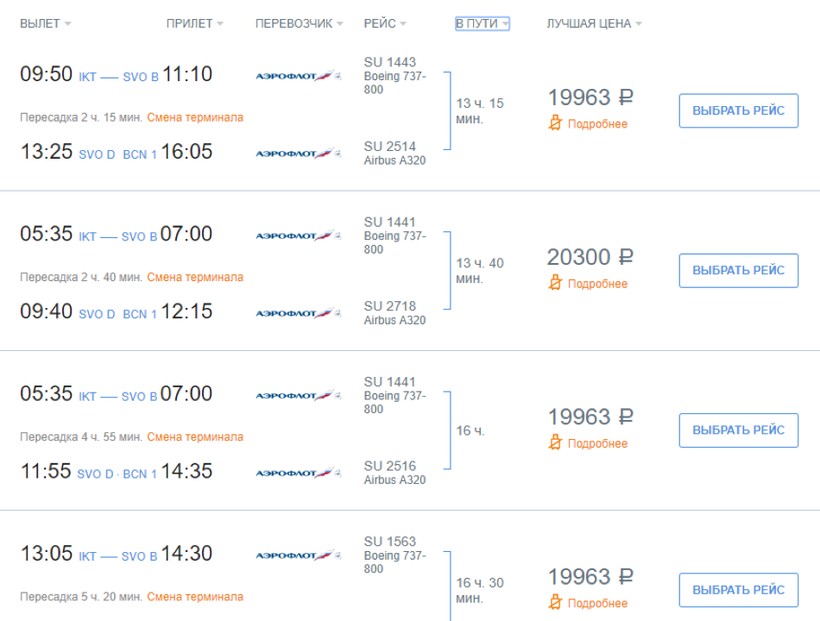Open the ПЕРЕВОЗЧИК sort dropdown
Screen dimensions: 820x621
(x=298, y=23)
